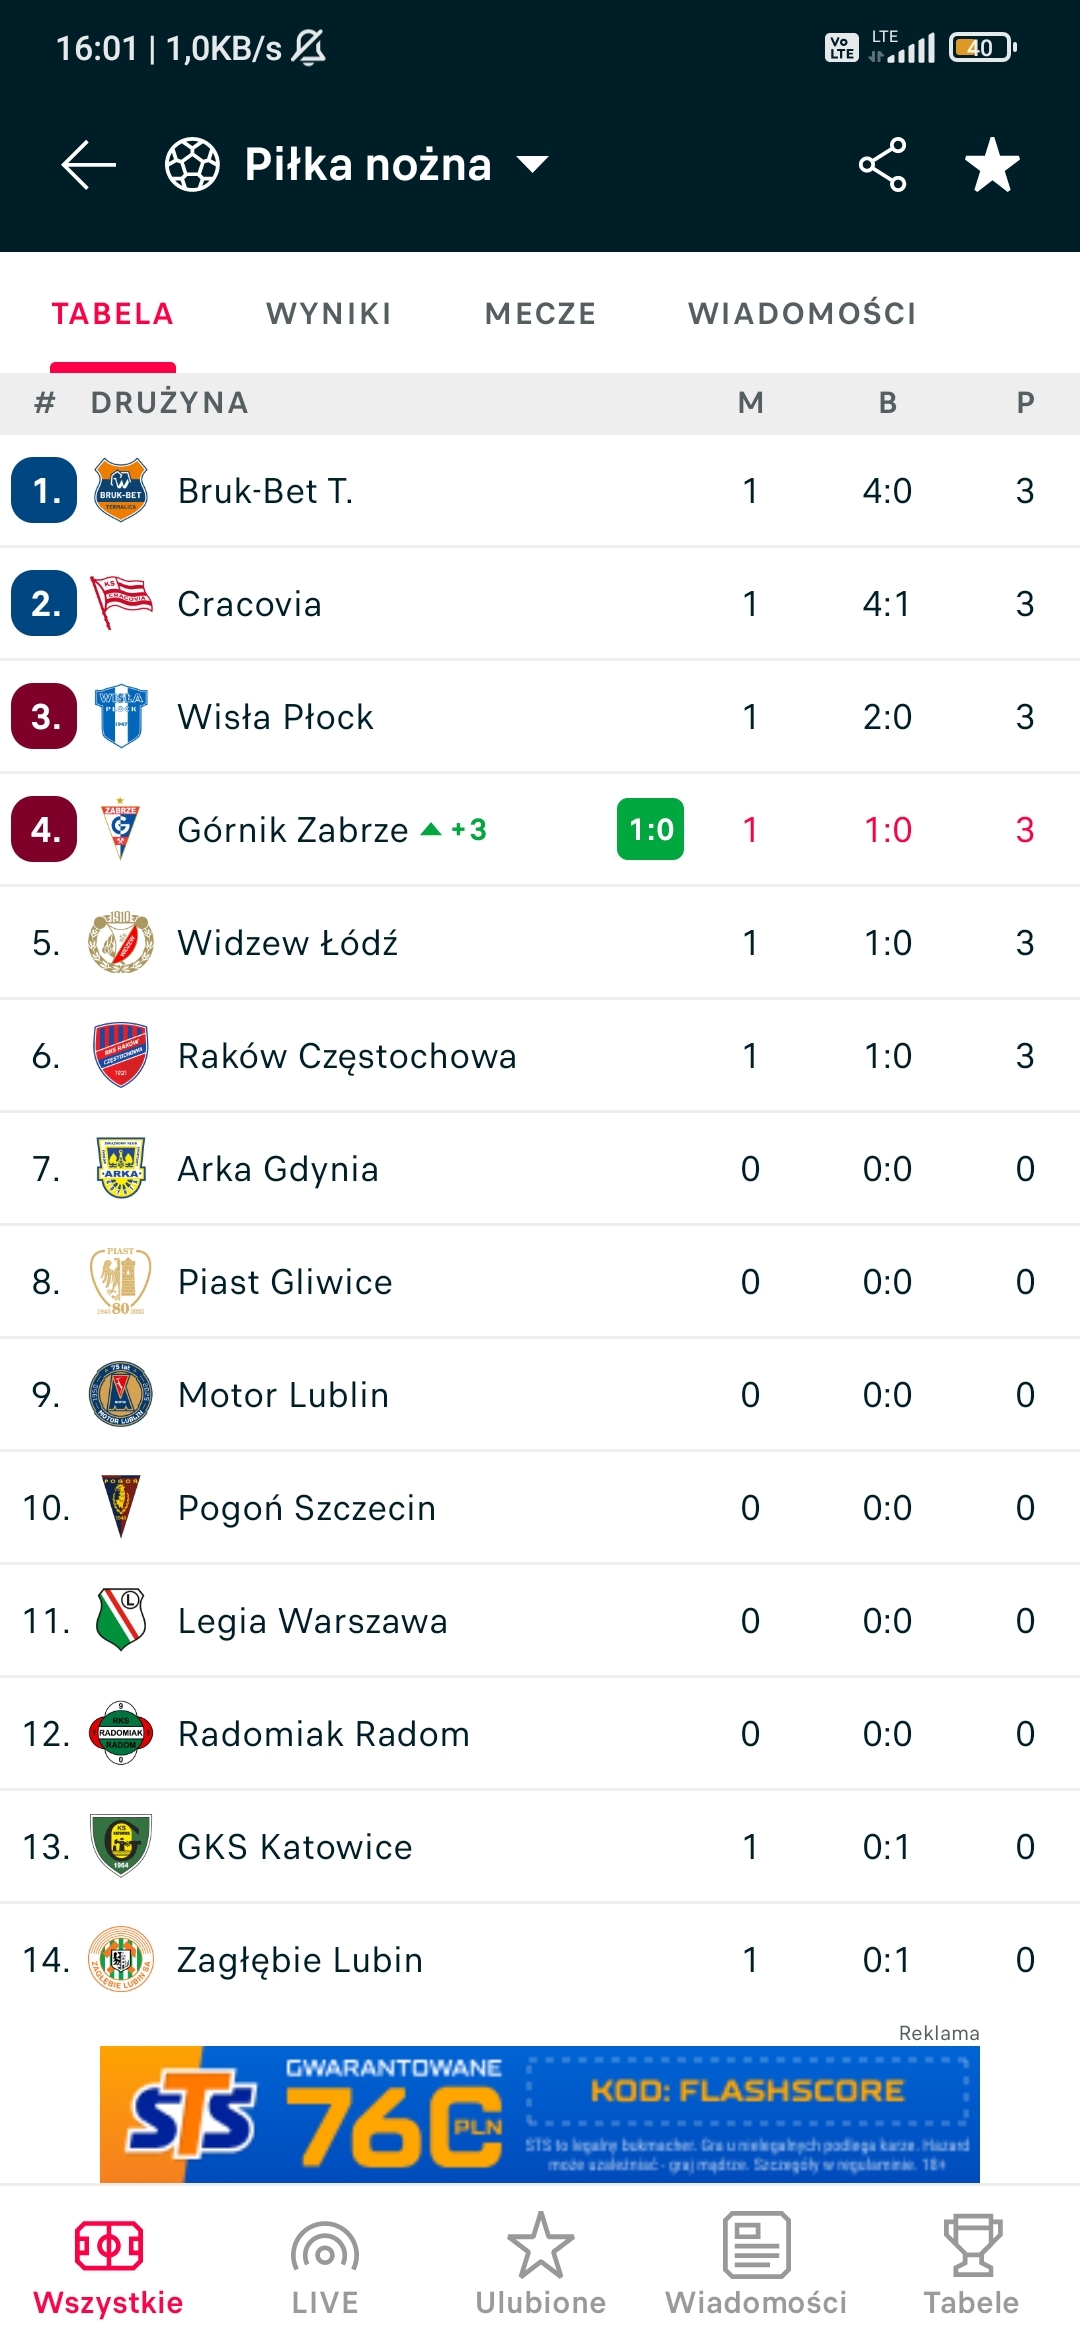Switch to the WYNIKI tab

coord(329,314)
